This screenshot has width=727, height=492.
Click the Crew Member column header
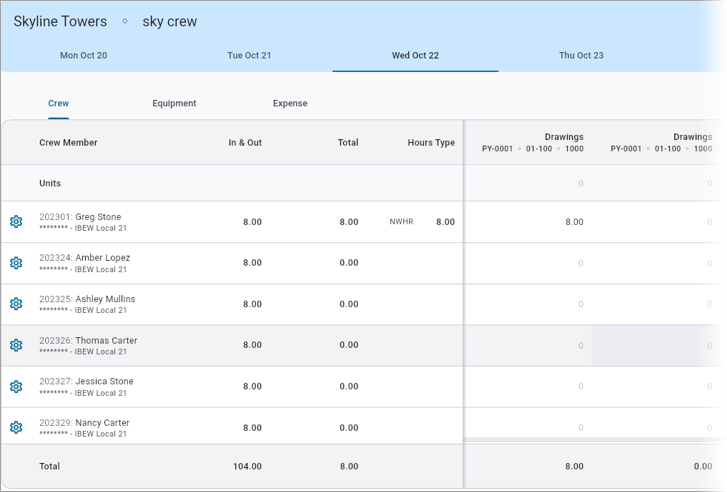pyautogui.click(x=68, y=142)
